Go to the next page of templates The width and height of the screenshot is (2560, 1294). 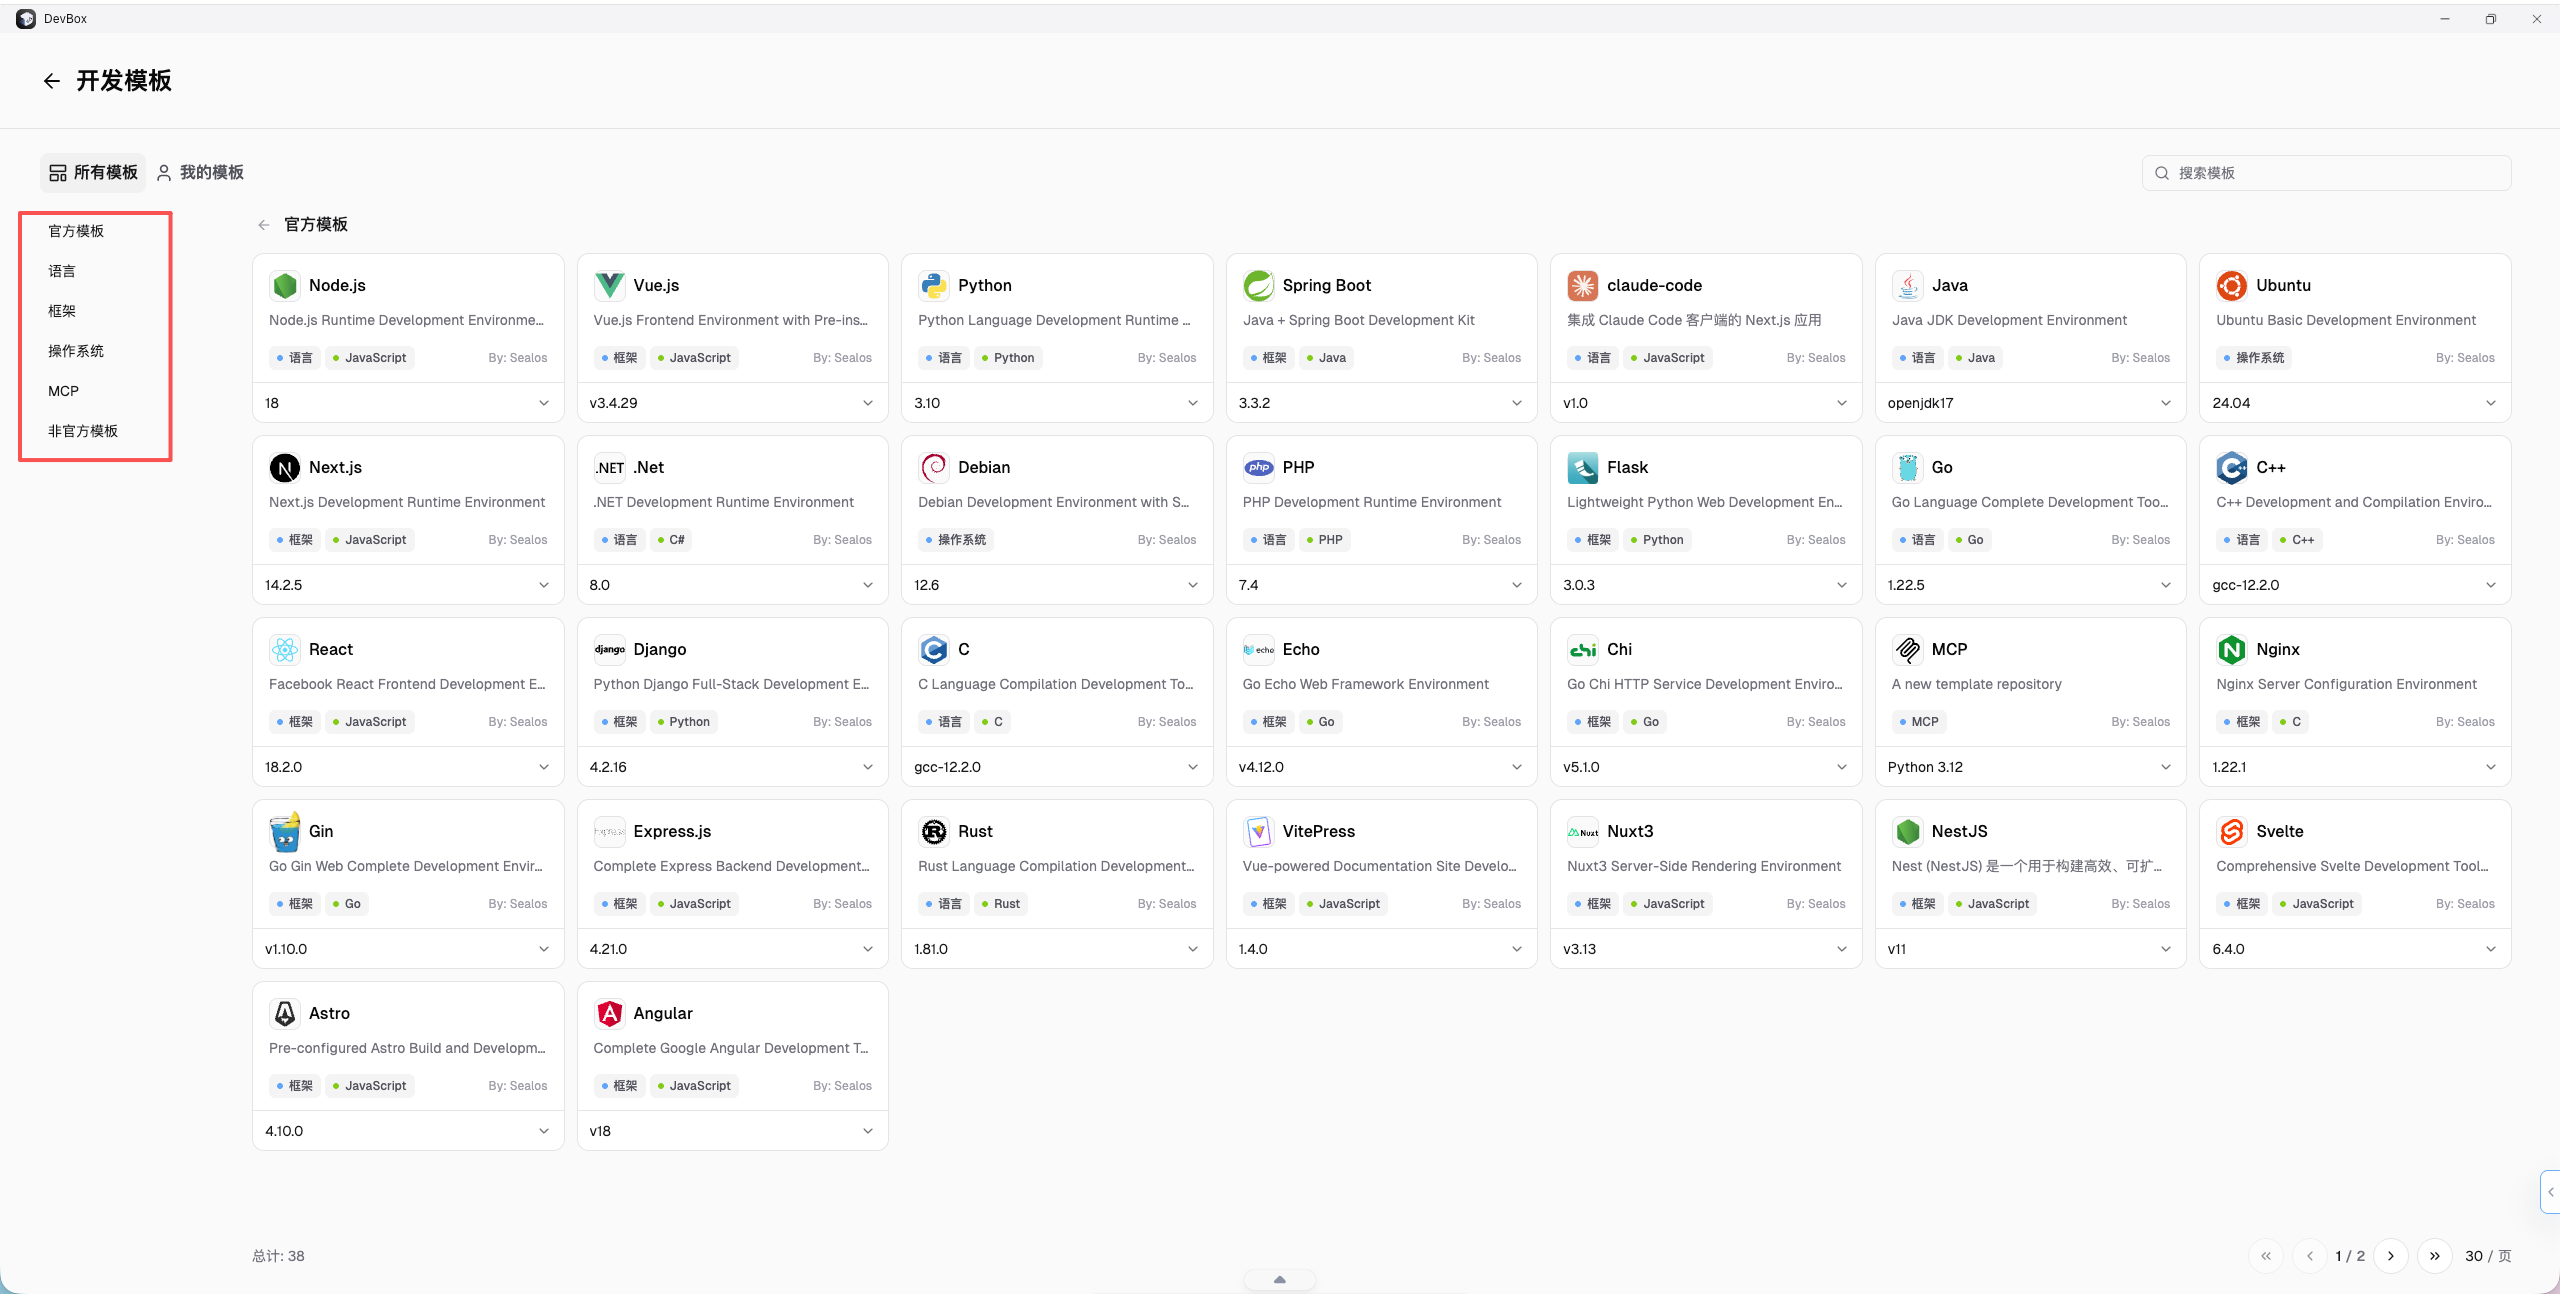click(2391, 1256)
